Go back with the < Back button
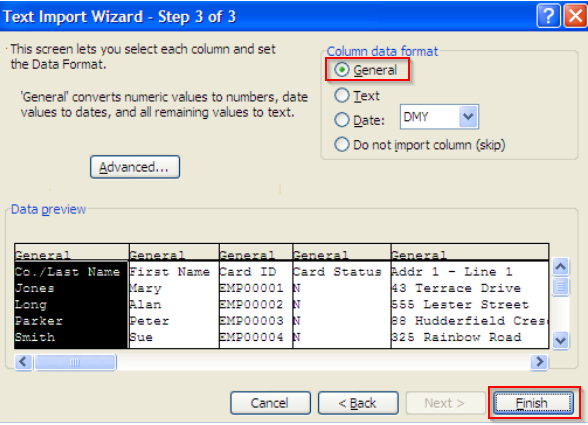The width and height of the screenshot is (588, 425). coord(358,403)
